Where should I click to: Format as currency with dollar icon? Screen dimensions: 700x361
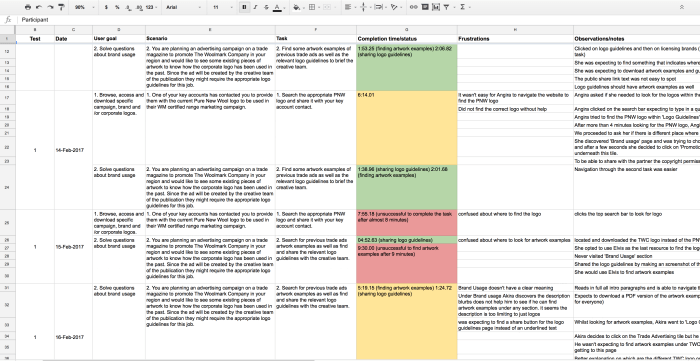click(106, 7)
